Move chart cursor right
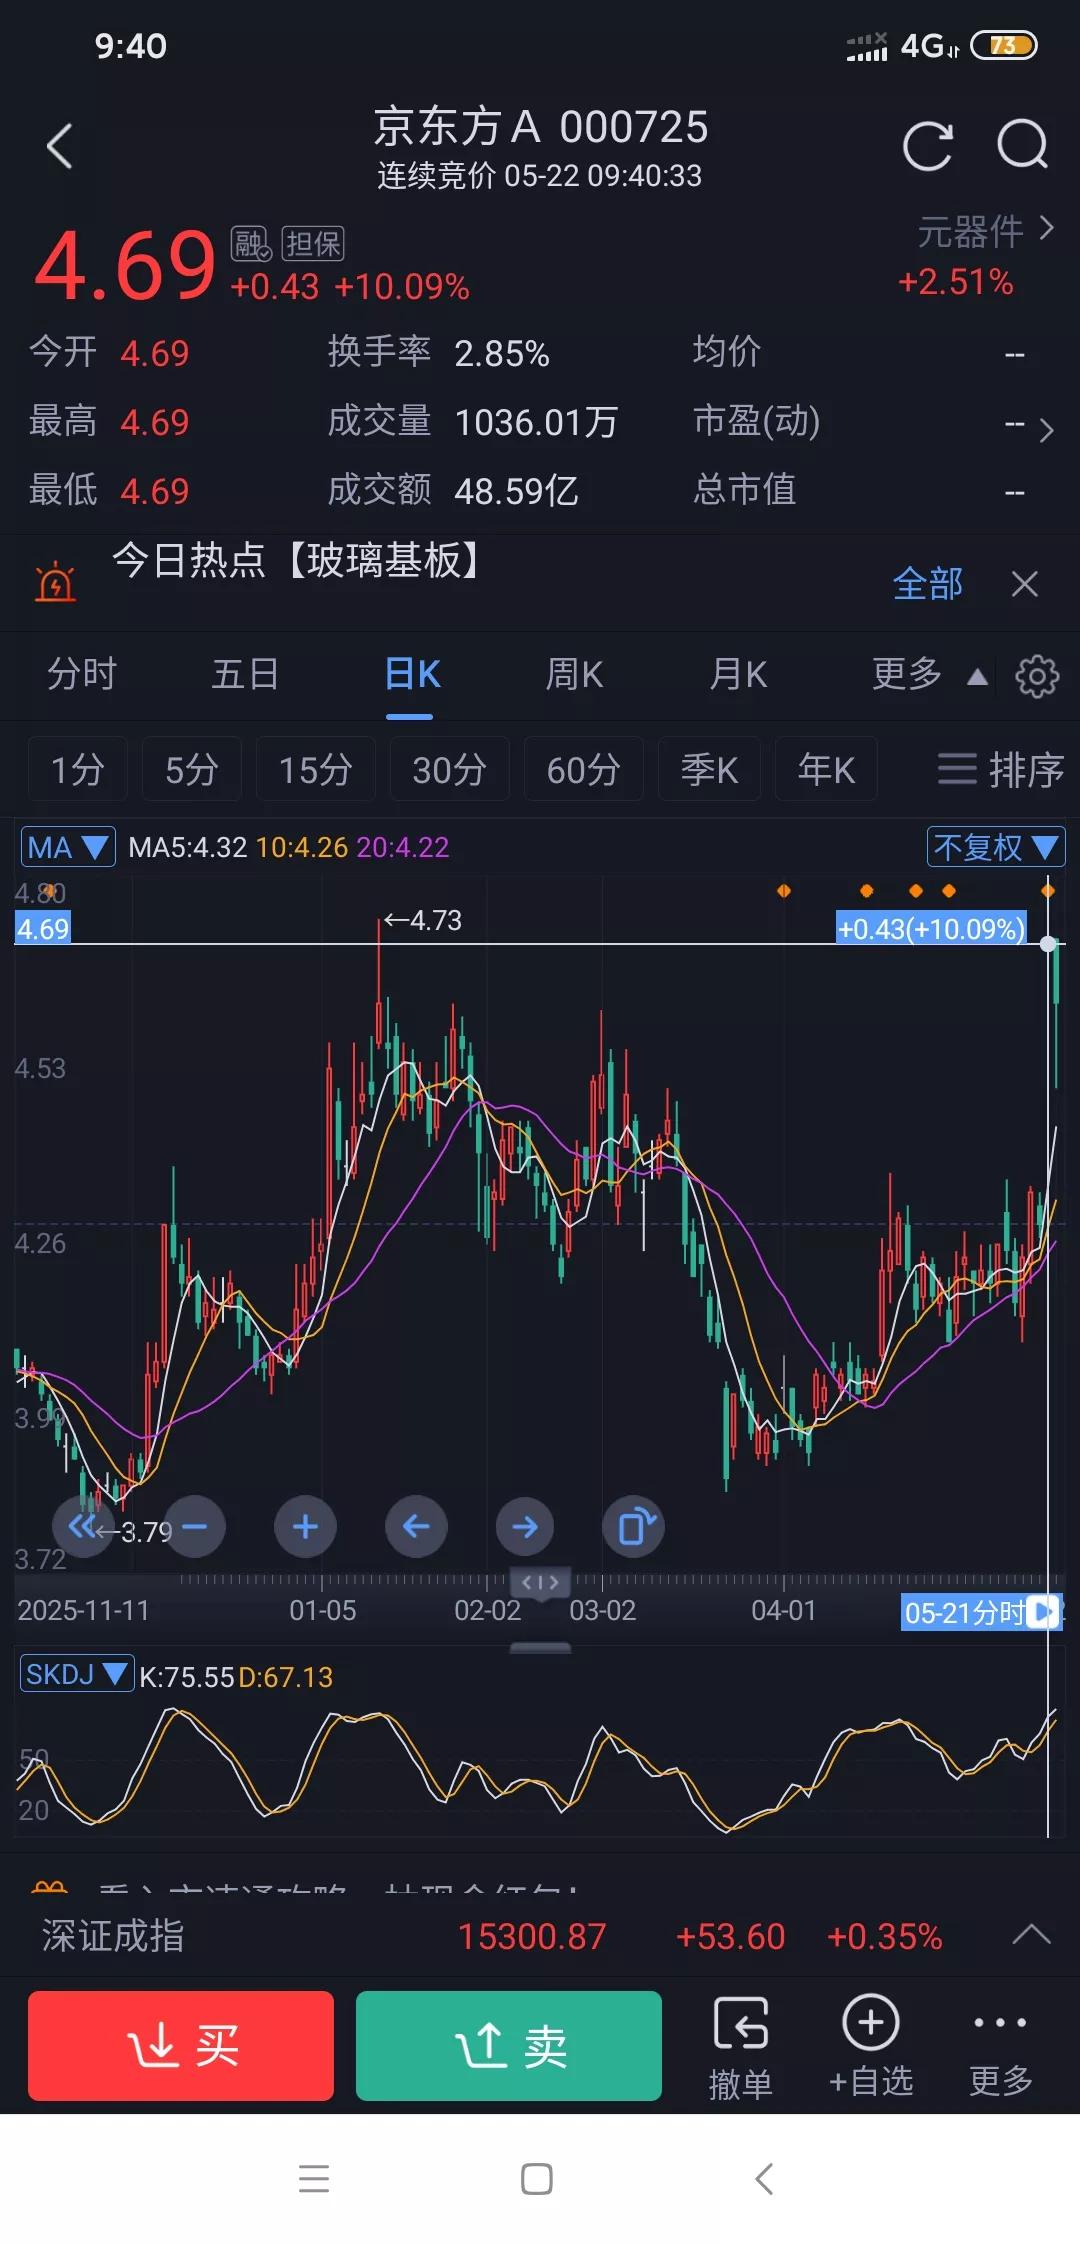This screenshot has width=1080, height=2244. (525, 1527)
